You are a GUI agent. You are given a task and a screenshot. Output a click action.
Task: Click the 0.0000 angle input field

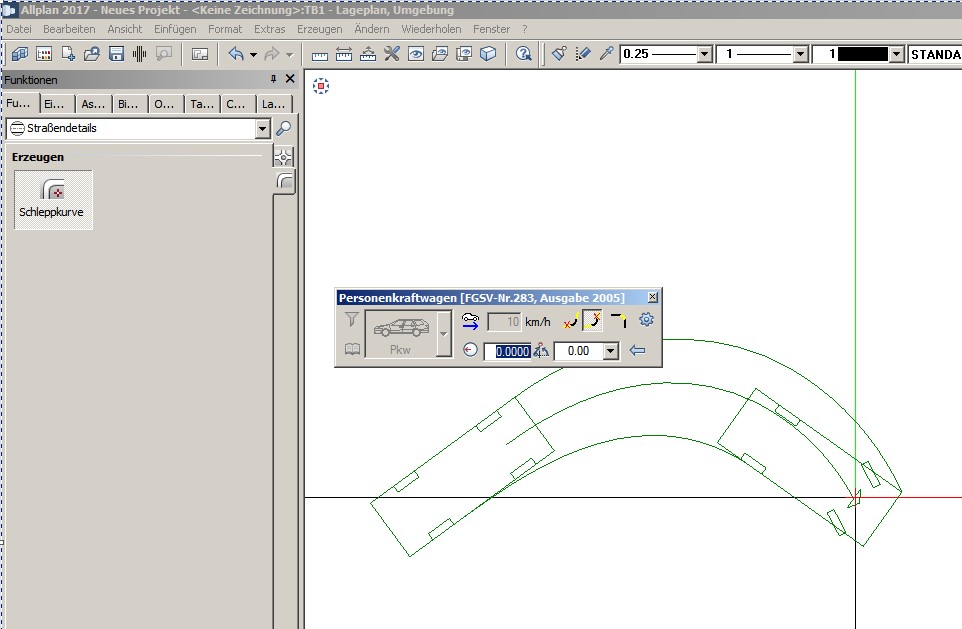point(507,351)
